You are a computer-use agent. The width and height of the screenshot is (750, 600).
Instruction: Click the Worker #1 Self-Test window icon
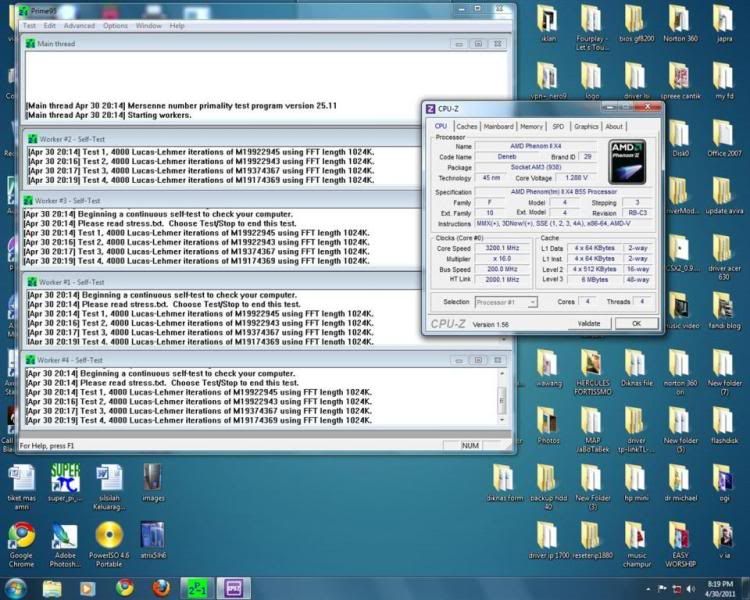coord(33,282)
